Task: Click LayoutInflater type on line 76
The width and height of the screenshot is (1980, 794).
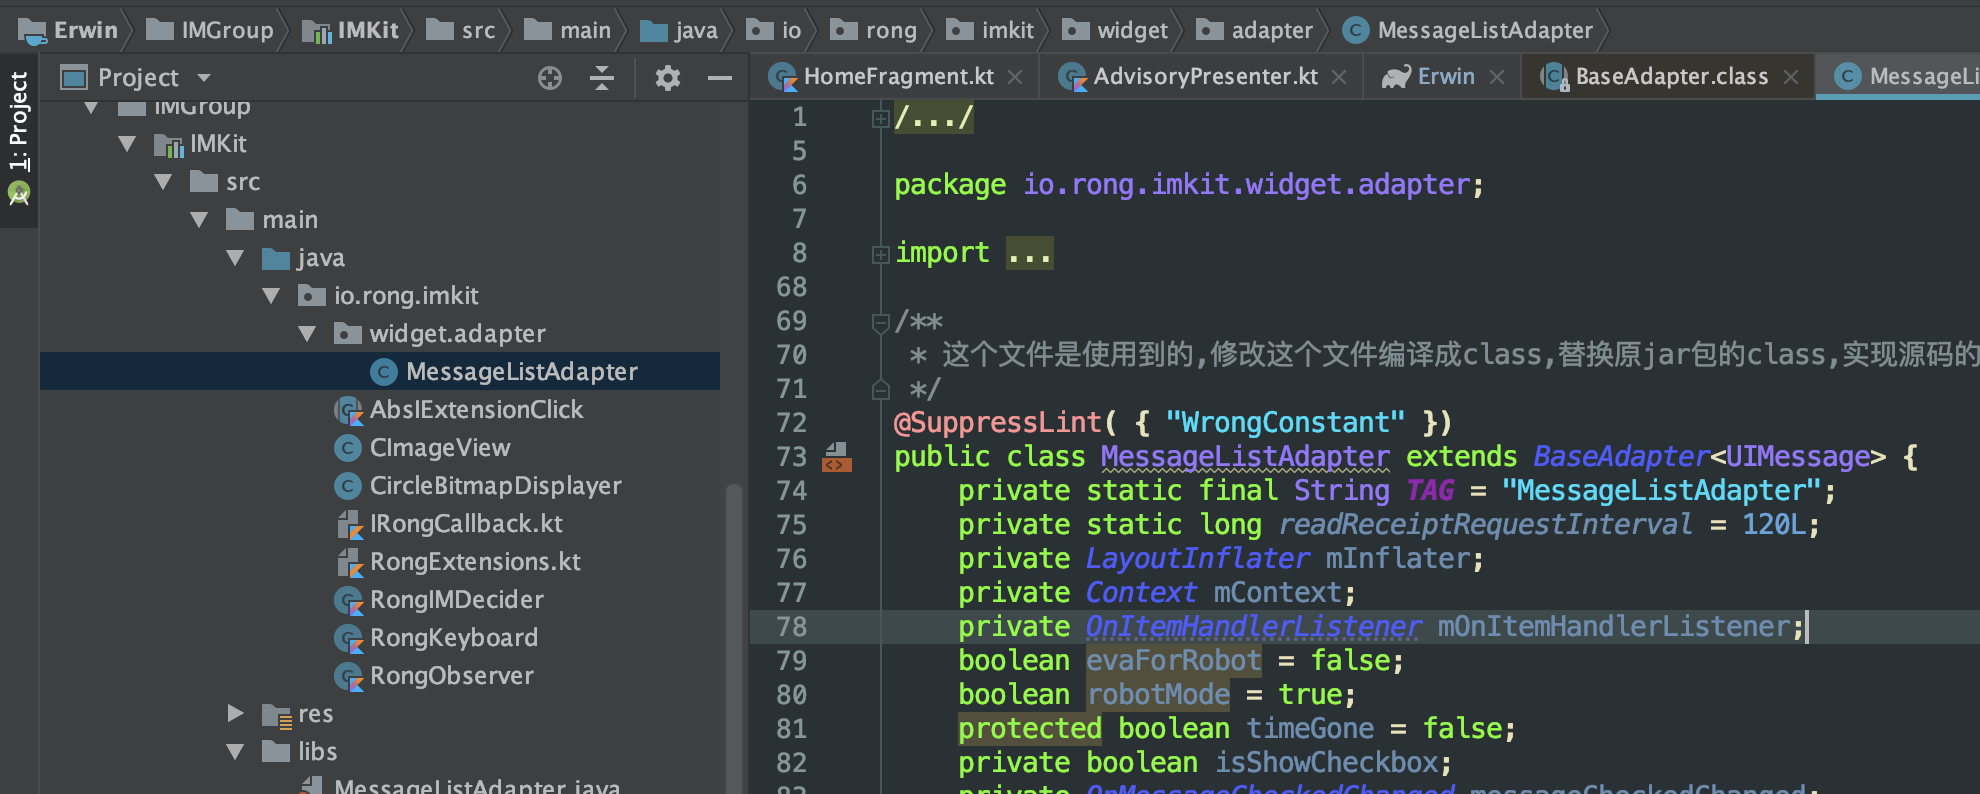Action: [1198, 559]
